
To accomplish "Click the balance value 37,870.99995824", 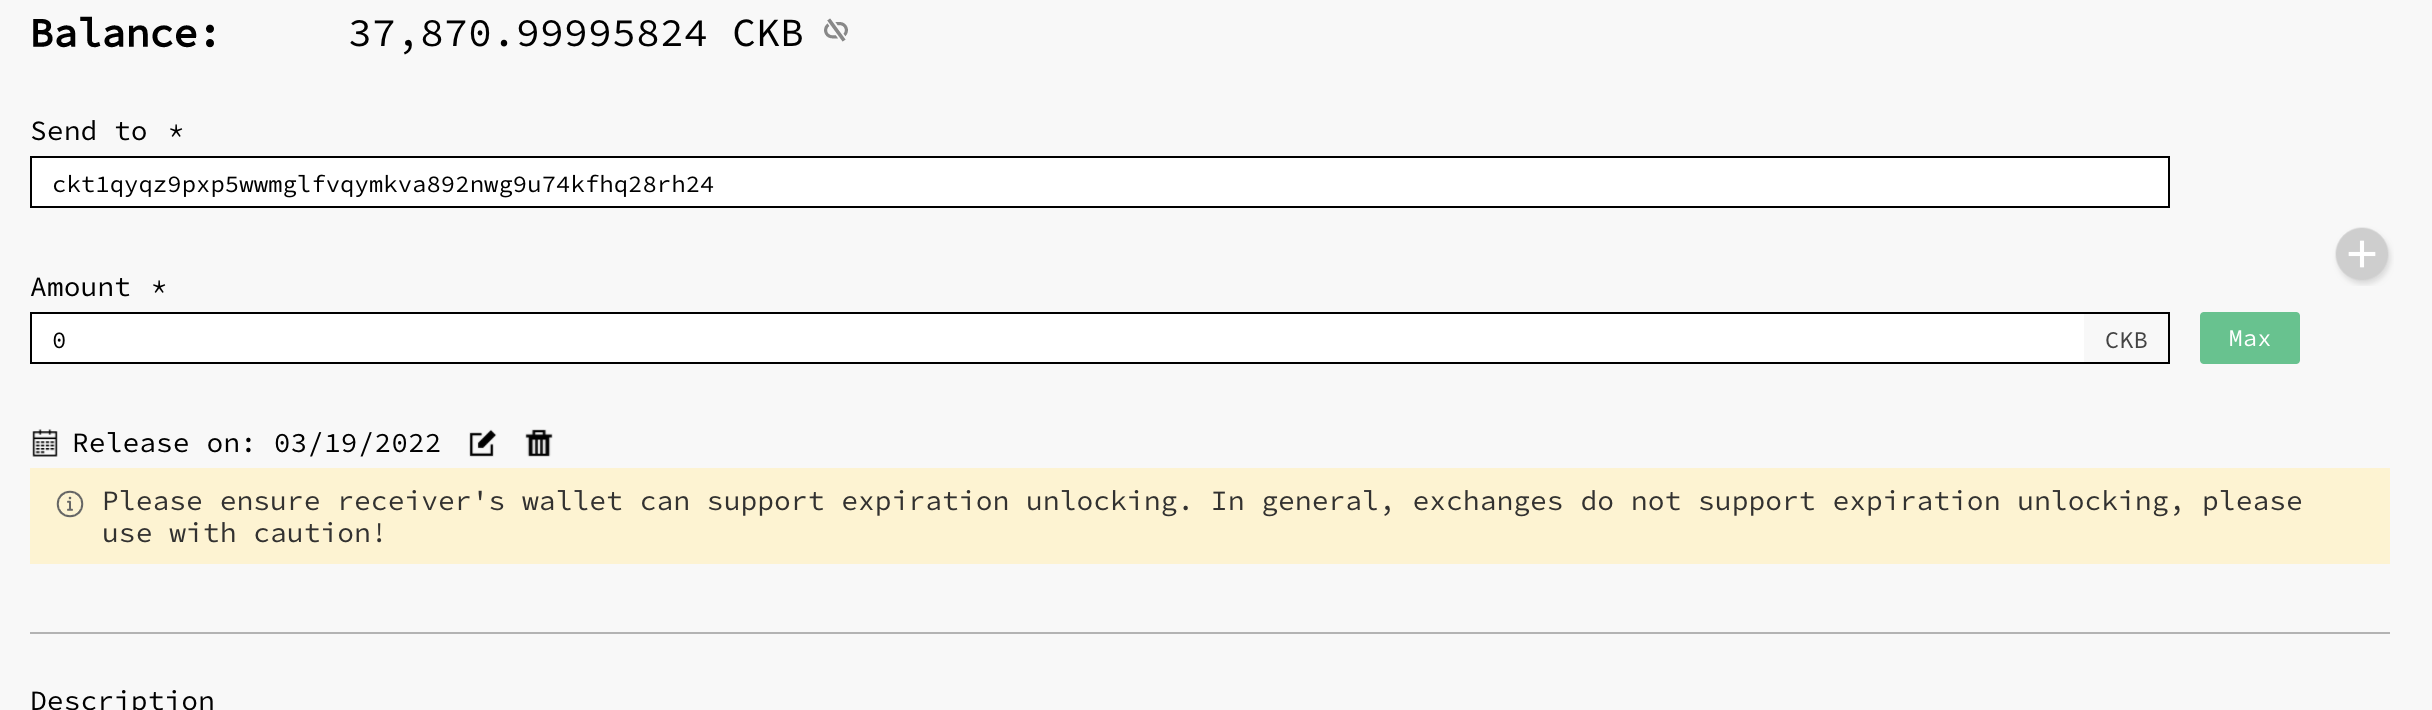I will pyautogui.click(x=528, y=34).
